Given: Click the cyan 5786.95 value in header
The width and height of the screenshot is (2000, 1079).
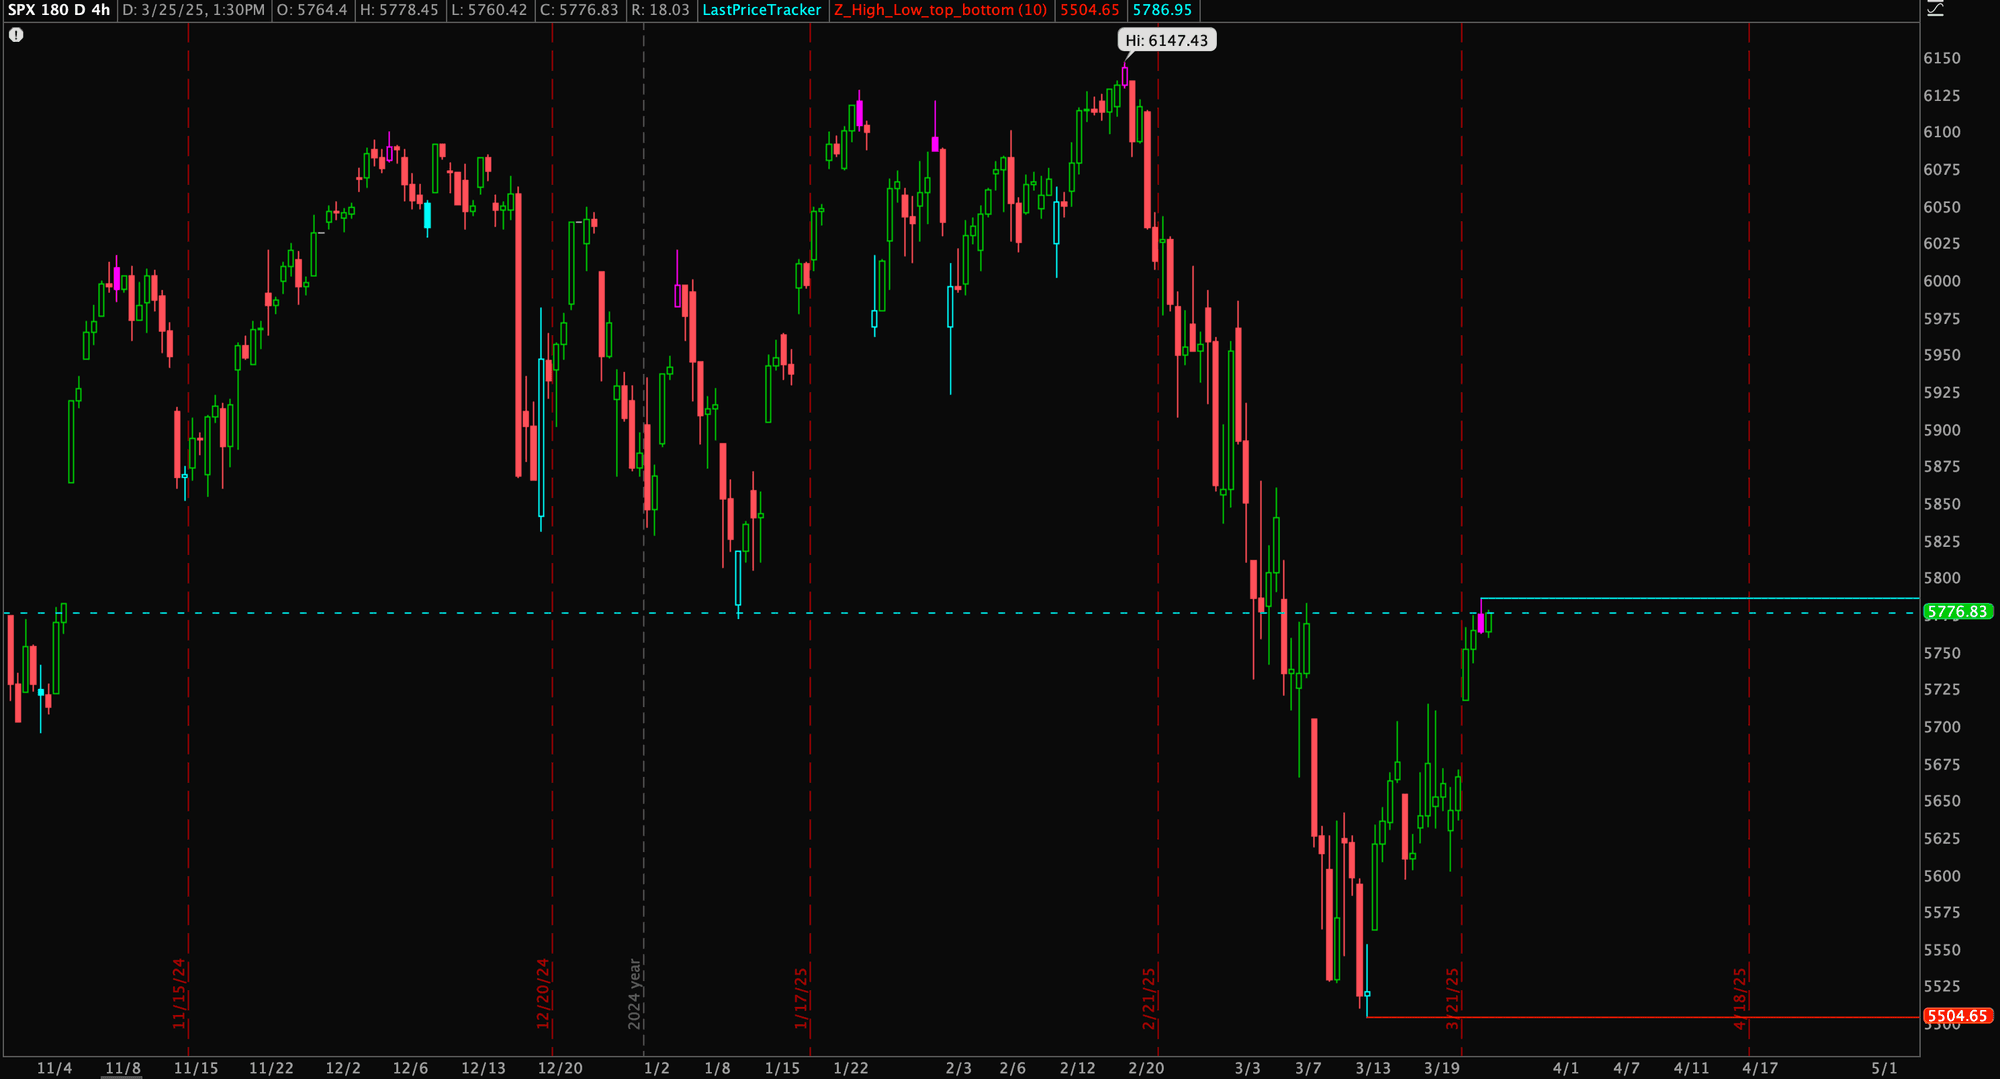Looking at the screenshot, I should coord(1162,10).
